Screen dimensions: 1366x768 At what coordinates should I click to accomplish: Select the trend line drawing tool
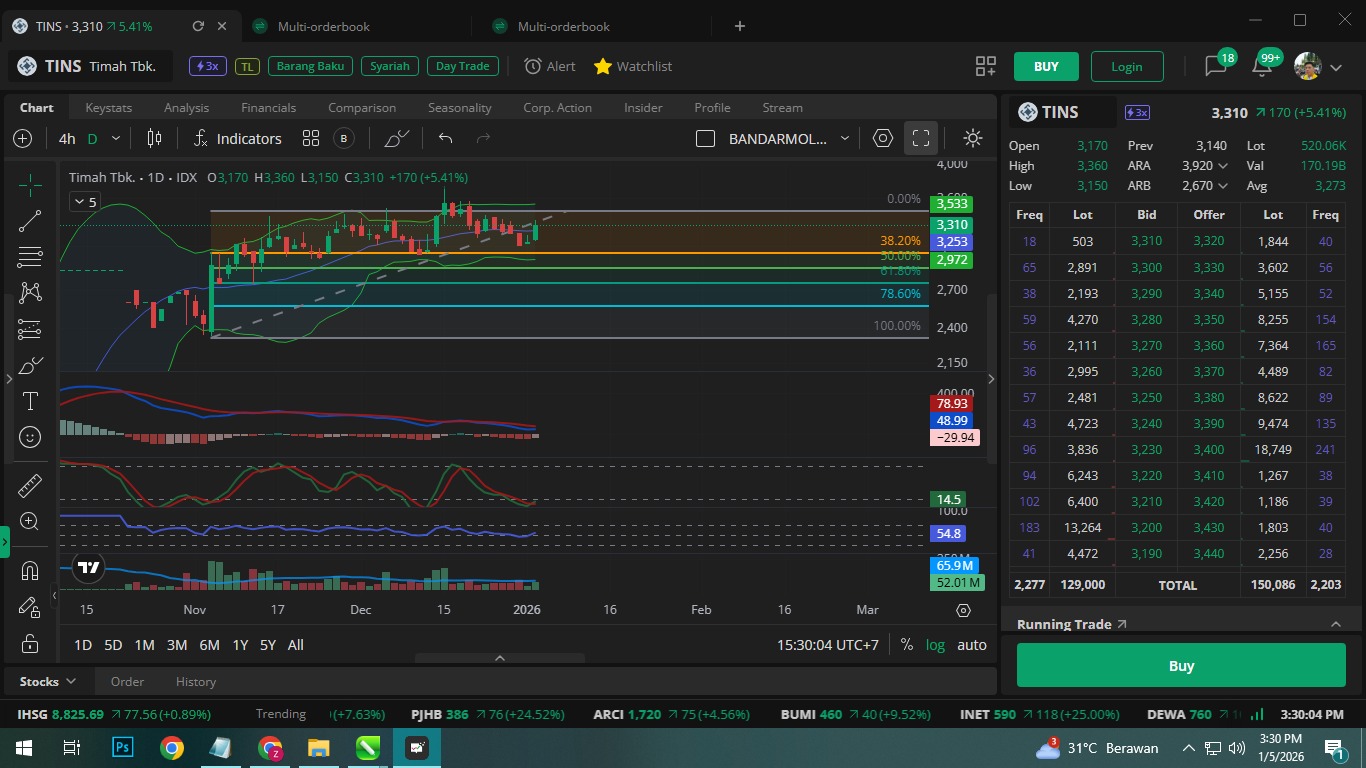[30, 221]
